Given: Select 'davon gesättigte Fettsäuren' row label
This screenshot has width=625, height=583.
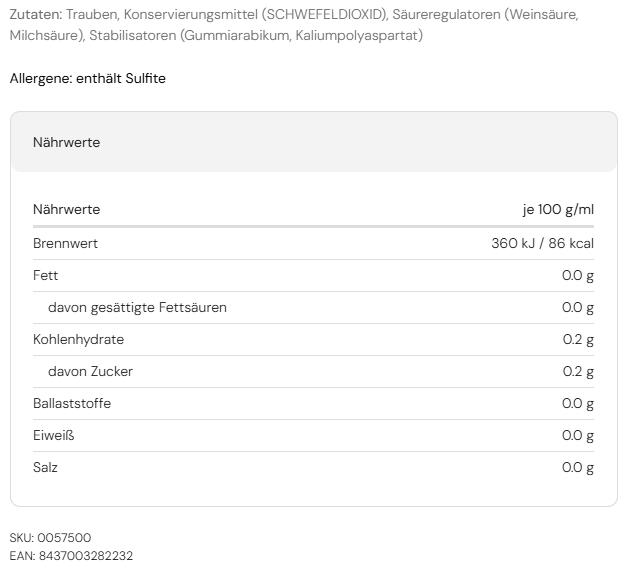Looking at the screenshot, I should point(137,307).
